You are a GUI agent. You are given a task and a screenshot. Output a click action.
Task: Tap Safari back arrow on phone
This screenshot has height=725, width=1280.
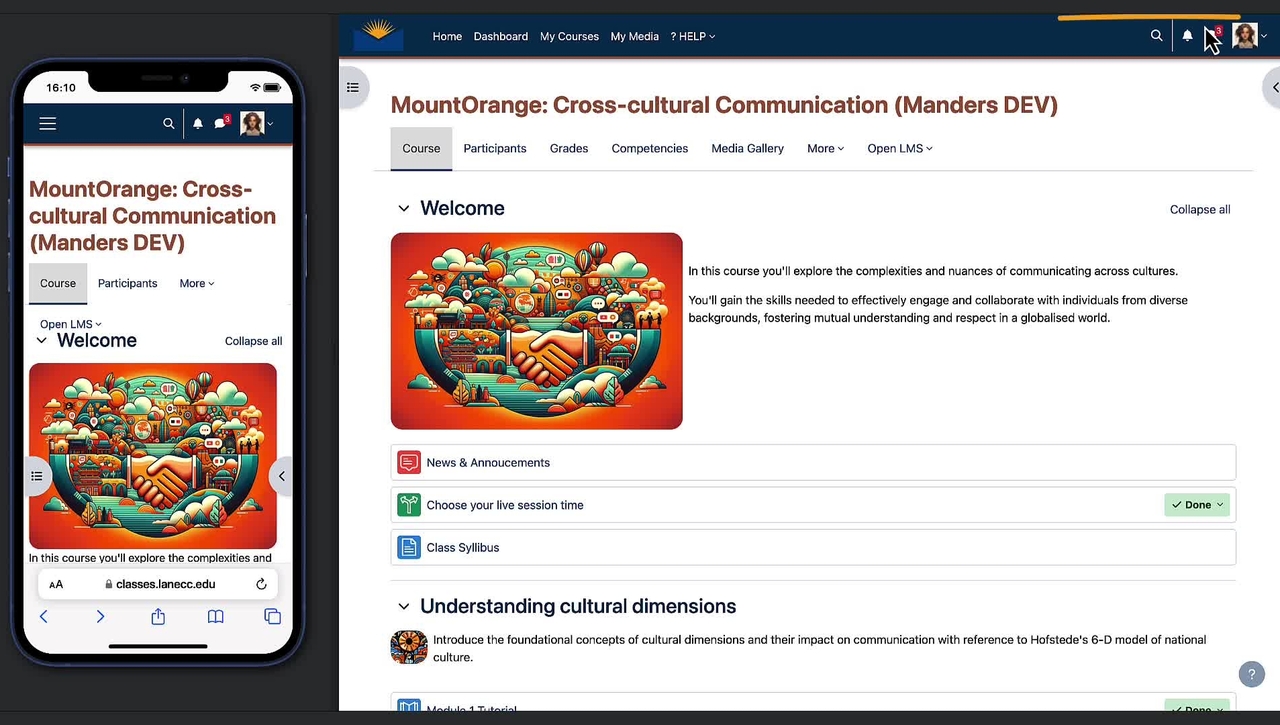[43, 616]
